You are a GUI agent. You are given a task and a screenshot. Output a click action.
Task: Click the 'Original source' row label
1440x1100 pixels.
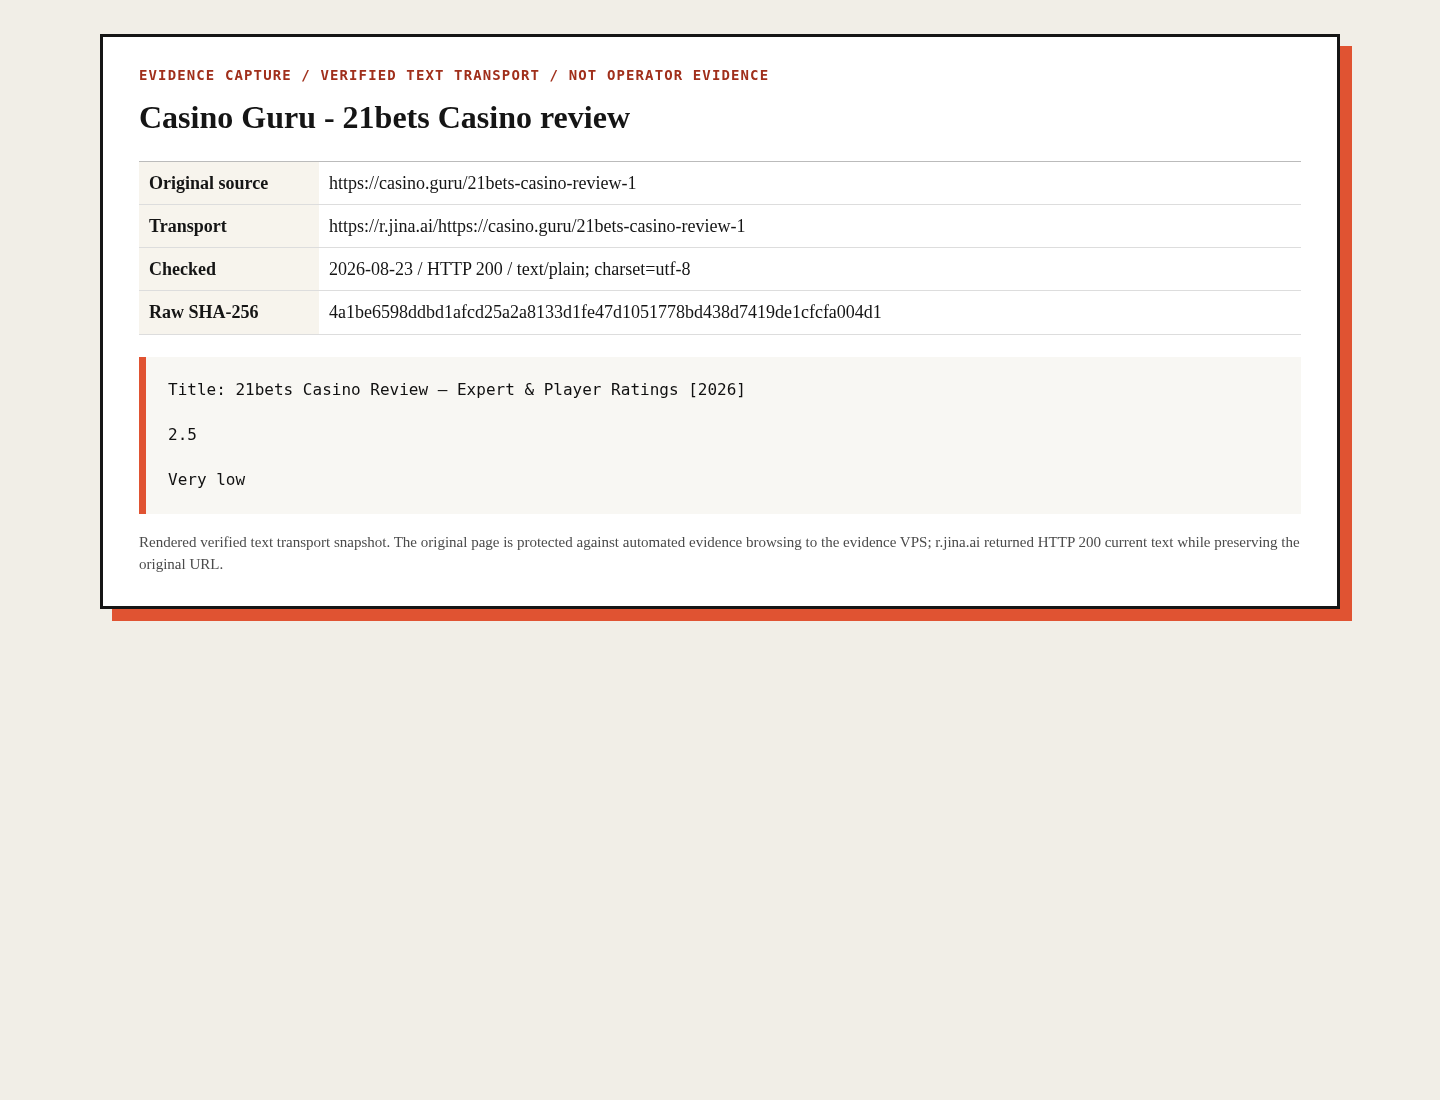[208, 183]
